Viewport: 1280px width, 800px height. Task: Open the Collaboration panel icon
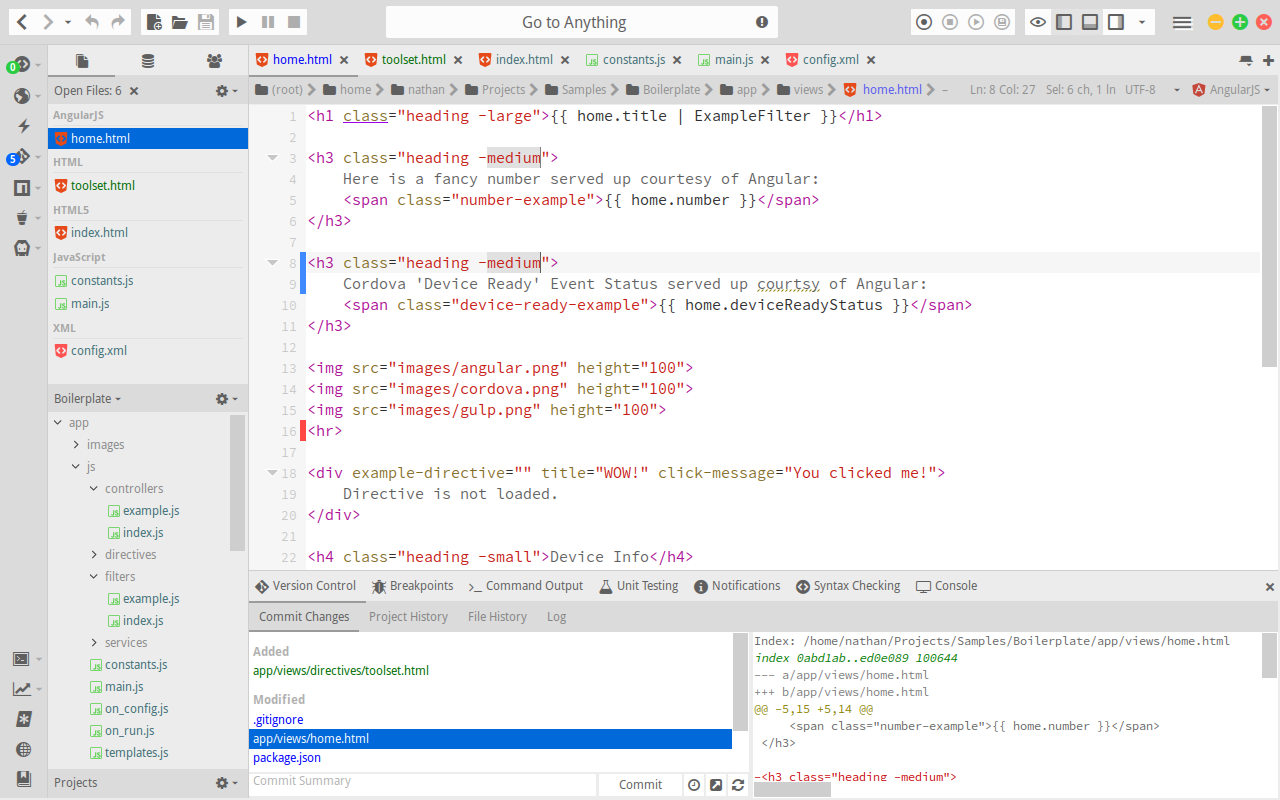tap(213, 60)
